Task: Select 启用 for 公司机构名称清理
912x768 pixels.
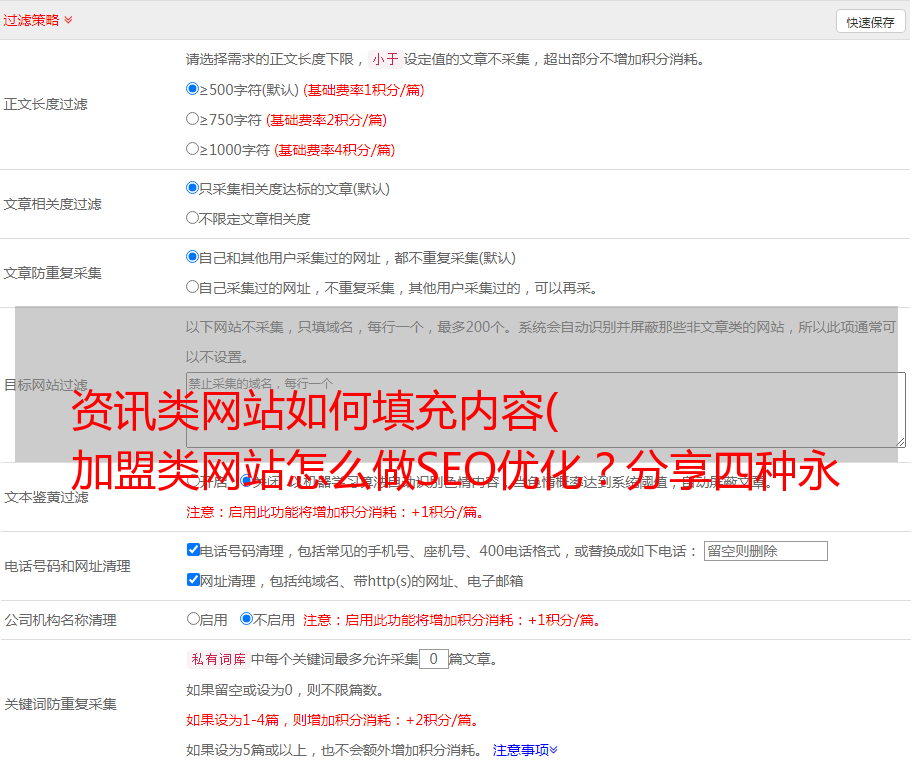Action: [x=193, y=618]
